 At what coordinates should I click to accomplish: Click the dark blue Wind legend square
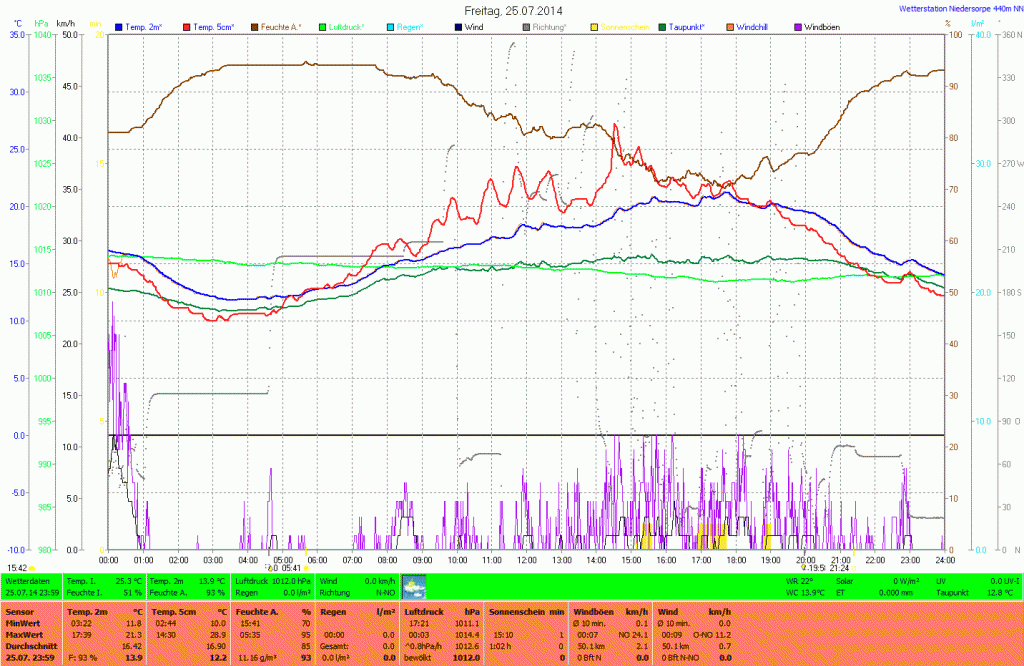pos(458,26)
